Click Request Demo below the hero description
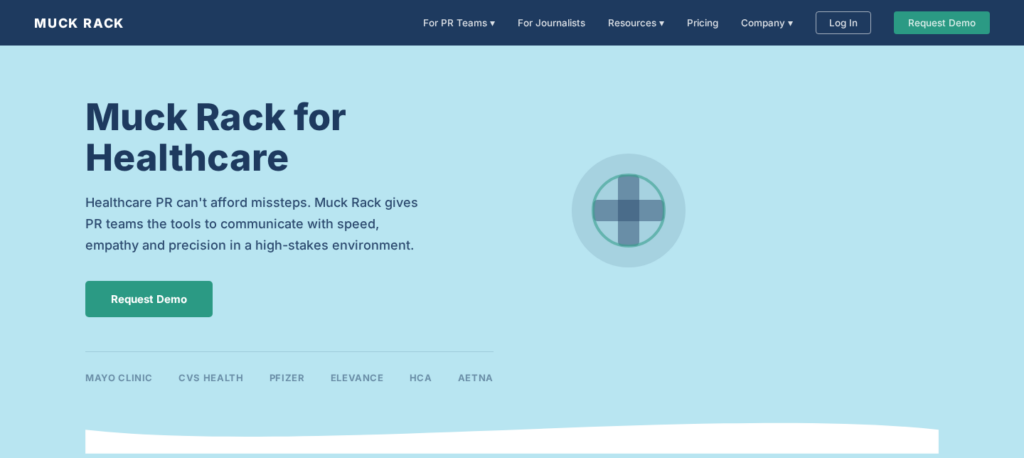The width and height of the screenshot is (1024, 458). pyautogui.click(x=149, y=299)
